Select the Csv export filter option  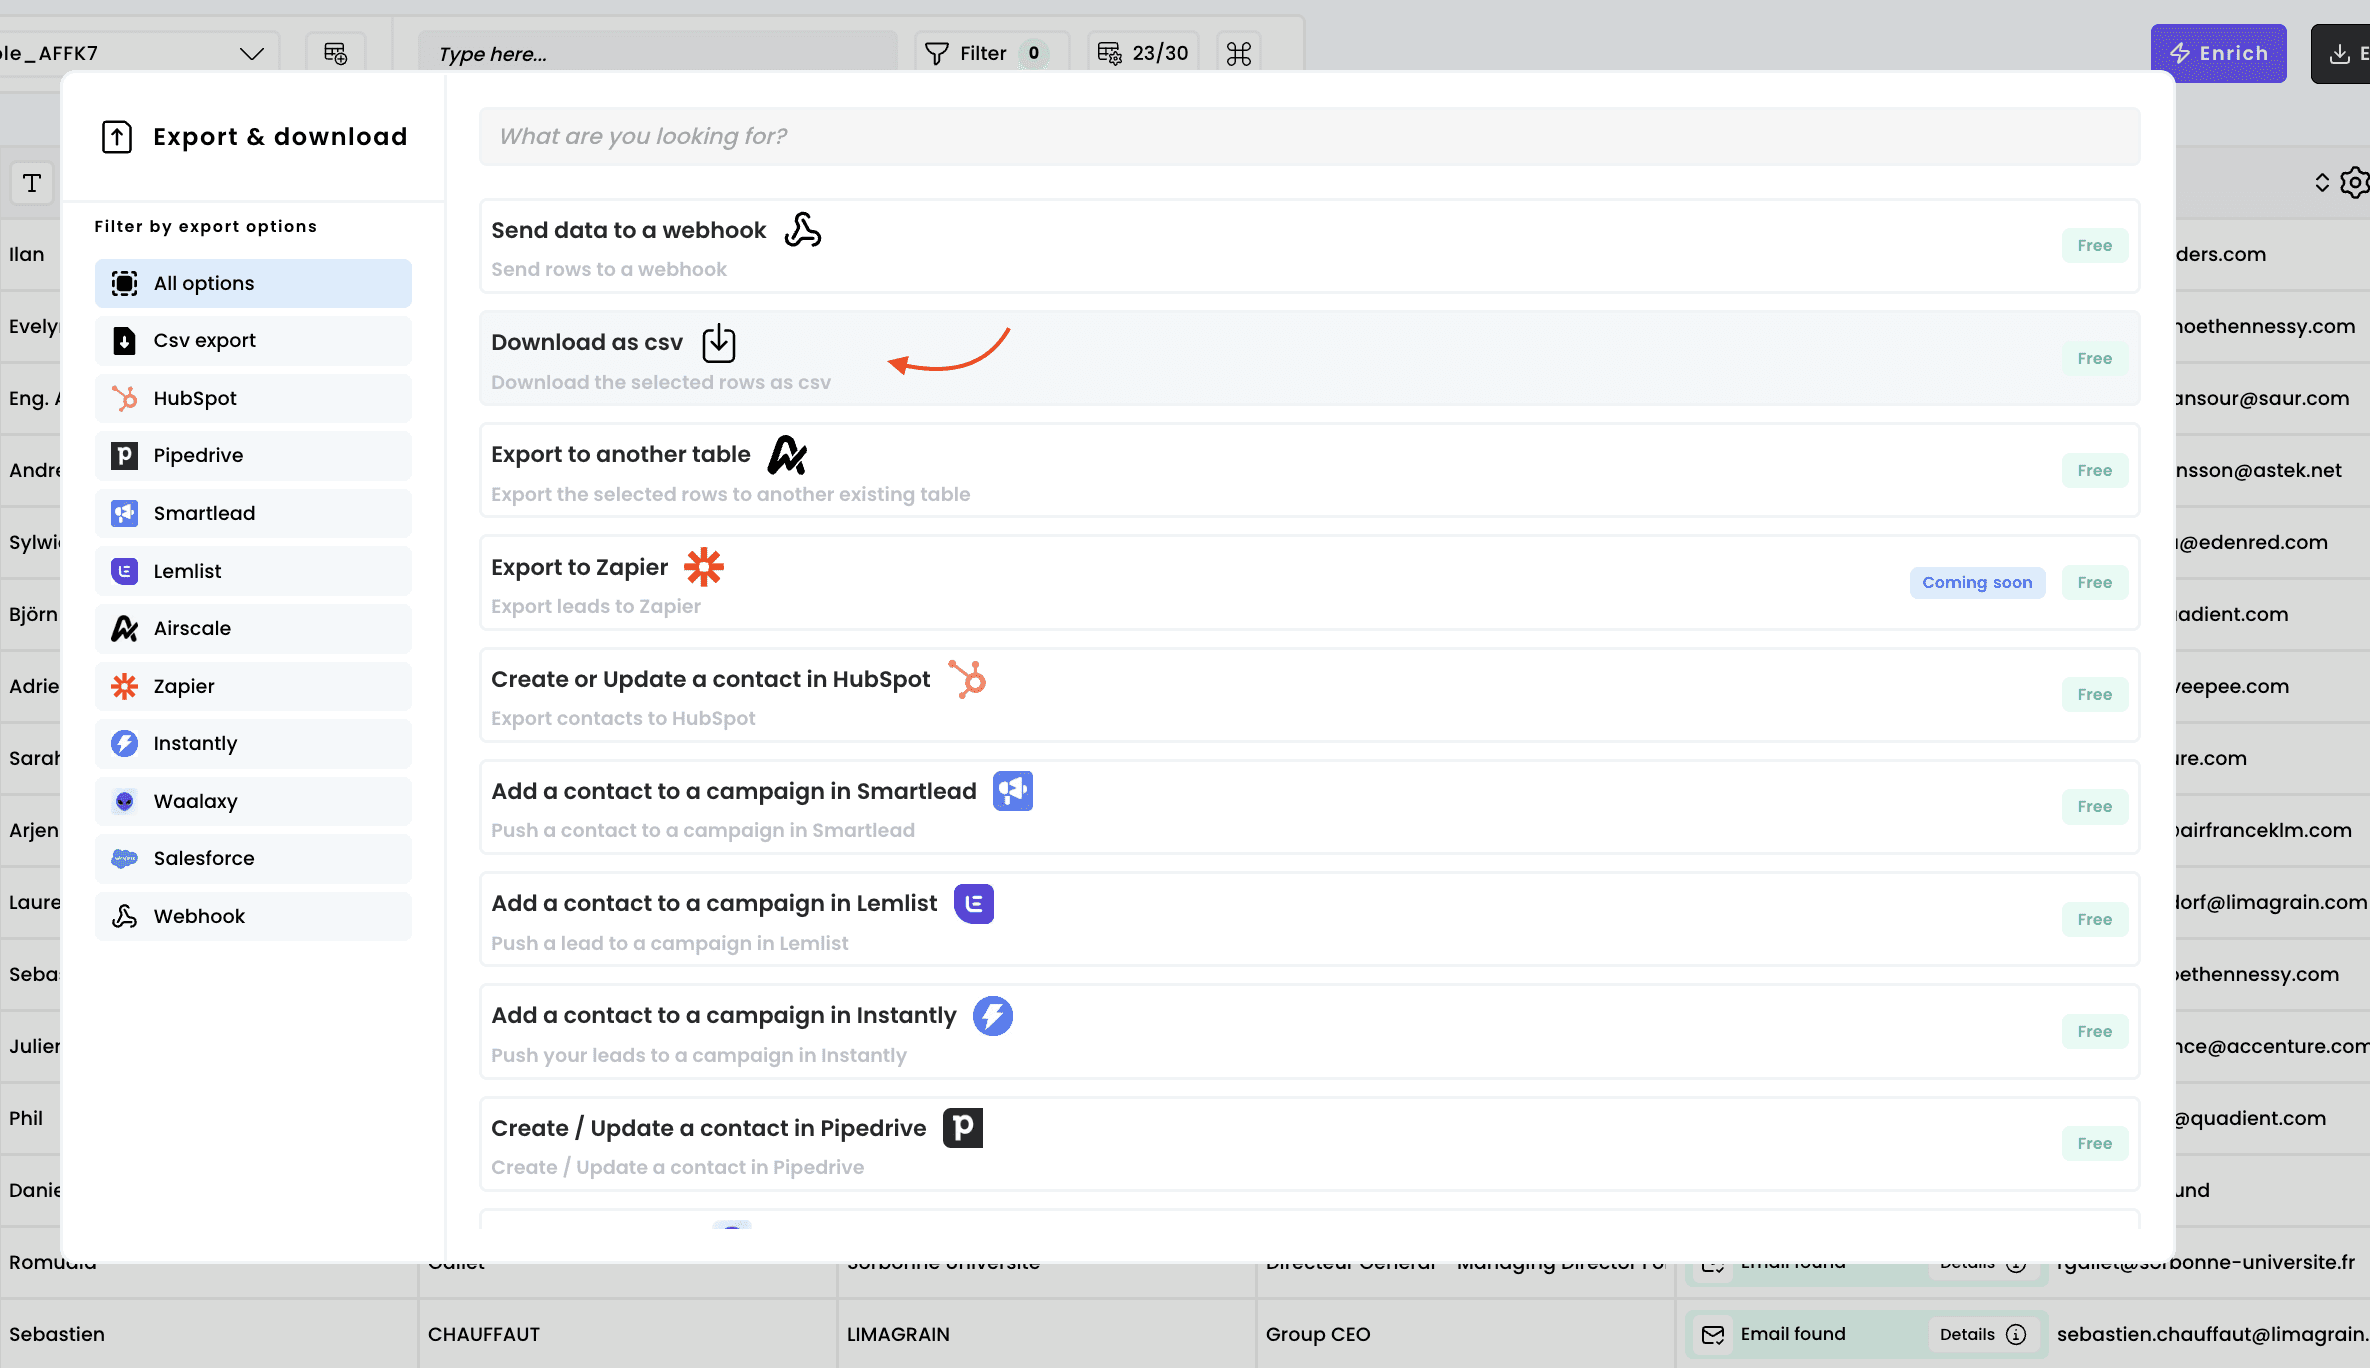tap(253, 341)
